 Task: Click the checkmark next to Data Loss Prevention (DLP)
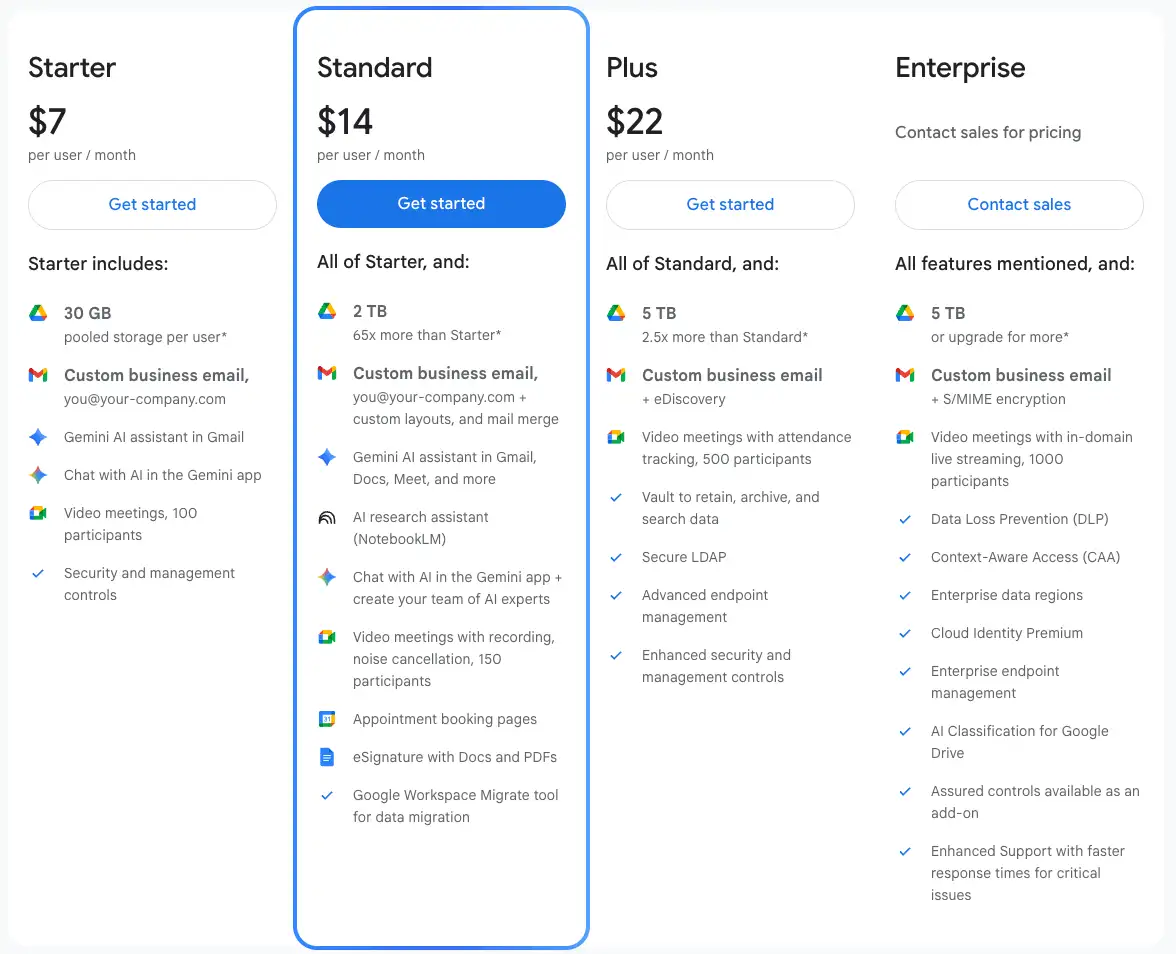[x=905, y=519]
